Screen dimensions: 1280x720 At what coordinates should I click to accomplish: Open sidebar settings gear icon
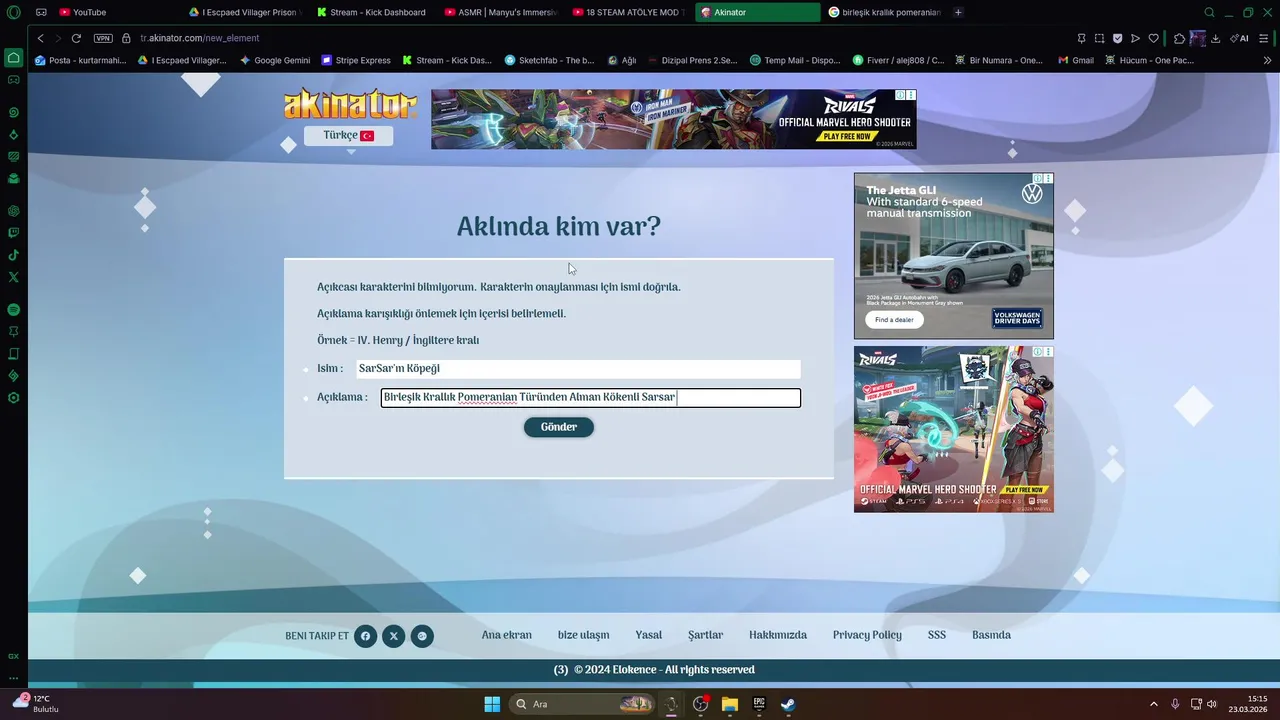pyautogui.click(x=13, y=398)
